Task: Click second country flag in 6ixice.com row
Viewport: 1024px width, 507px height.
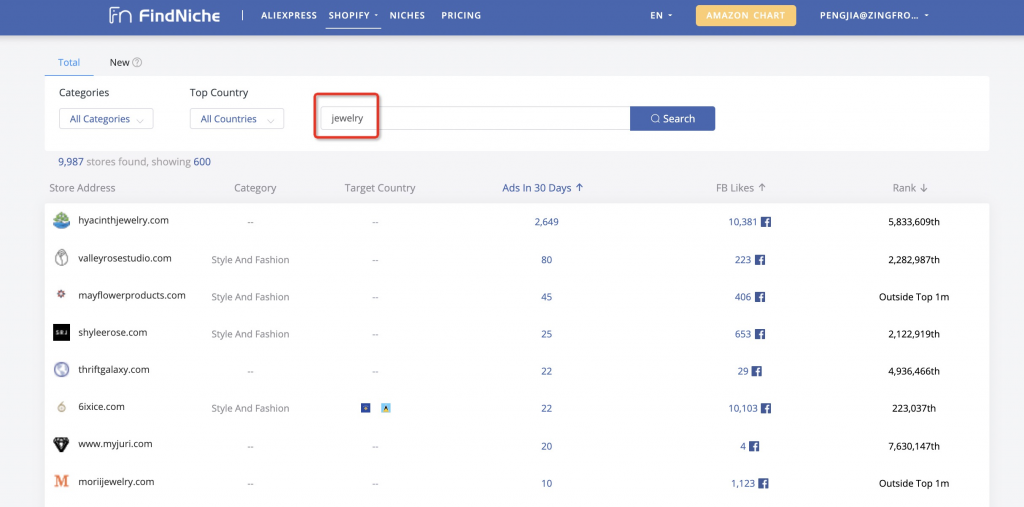Action: (386, 408)
